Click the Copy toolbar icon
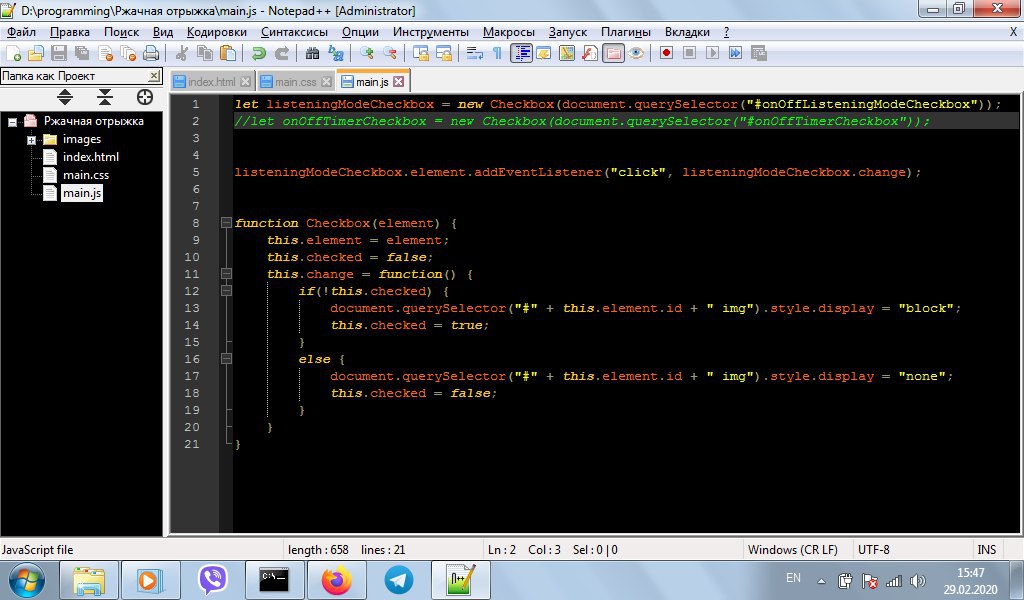This screenshot has width=1024, height=600. pyautogui.click(x=205, y=54)
